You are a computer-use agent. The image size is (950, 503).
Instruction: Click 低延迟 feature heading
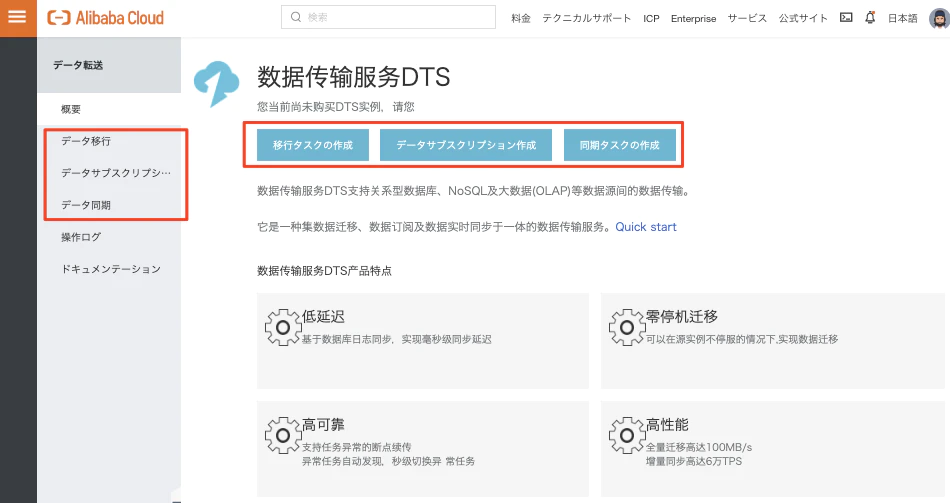[323, 316]
